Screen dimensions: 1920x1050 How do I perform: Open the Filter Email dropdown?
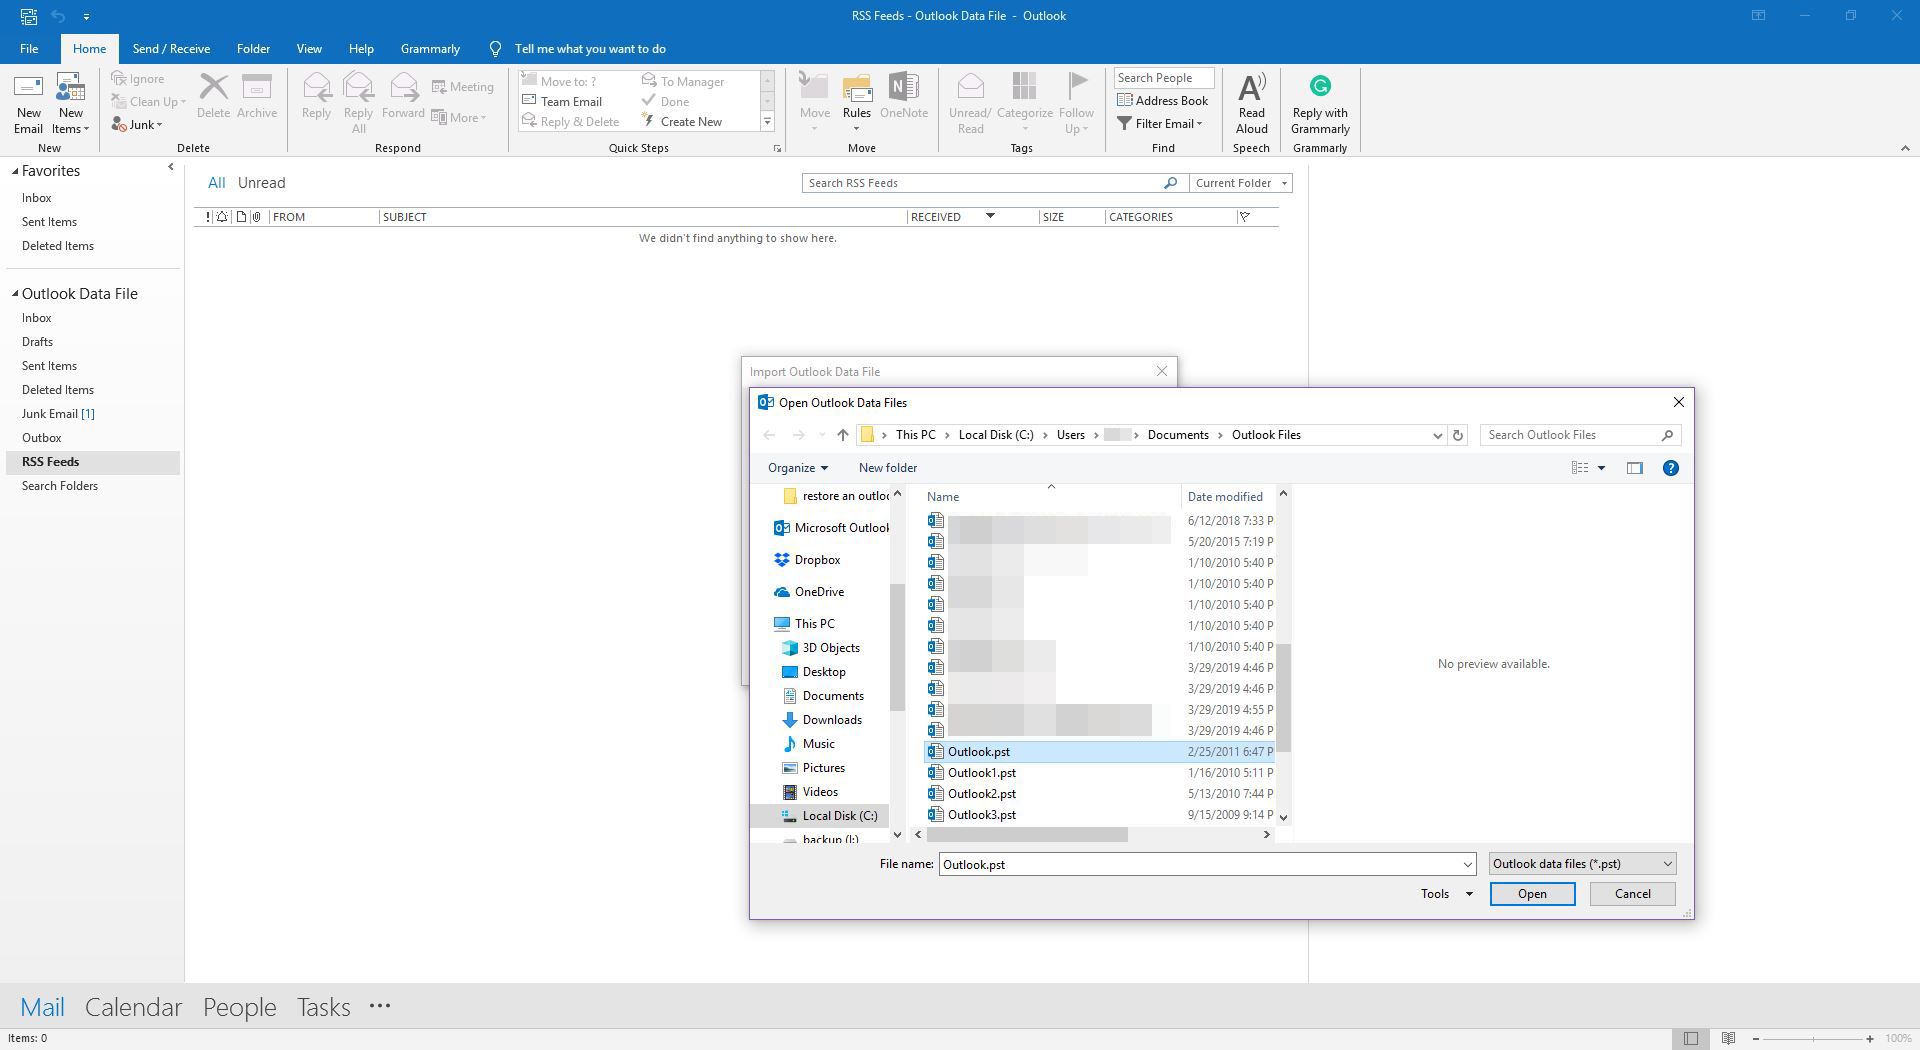[1160, 124]
